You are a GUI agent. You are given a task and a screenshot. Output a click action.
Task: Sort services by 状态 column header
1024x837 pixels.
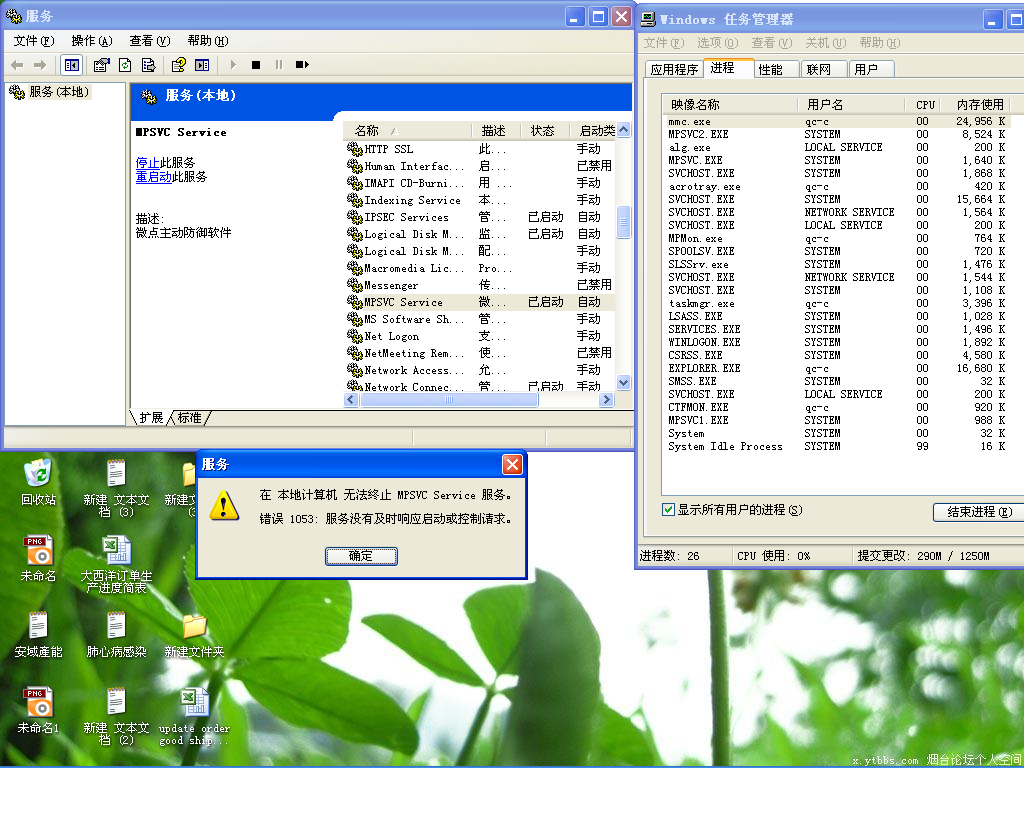pos(545,131)
